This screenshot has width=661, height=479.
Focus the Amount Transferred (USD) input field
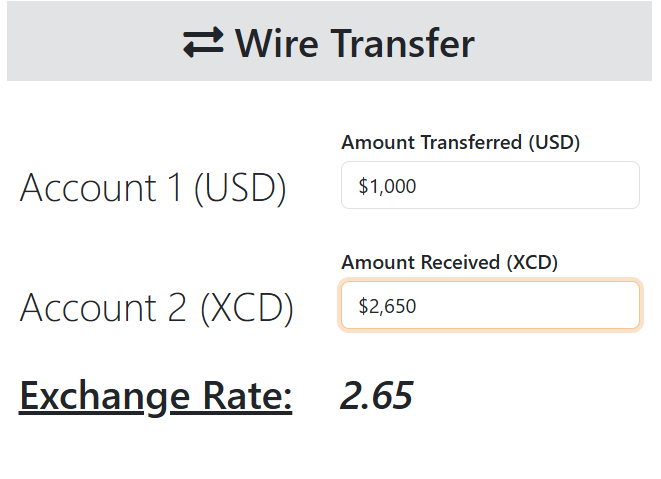point(490,185)
